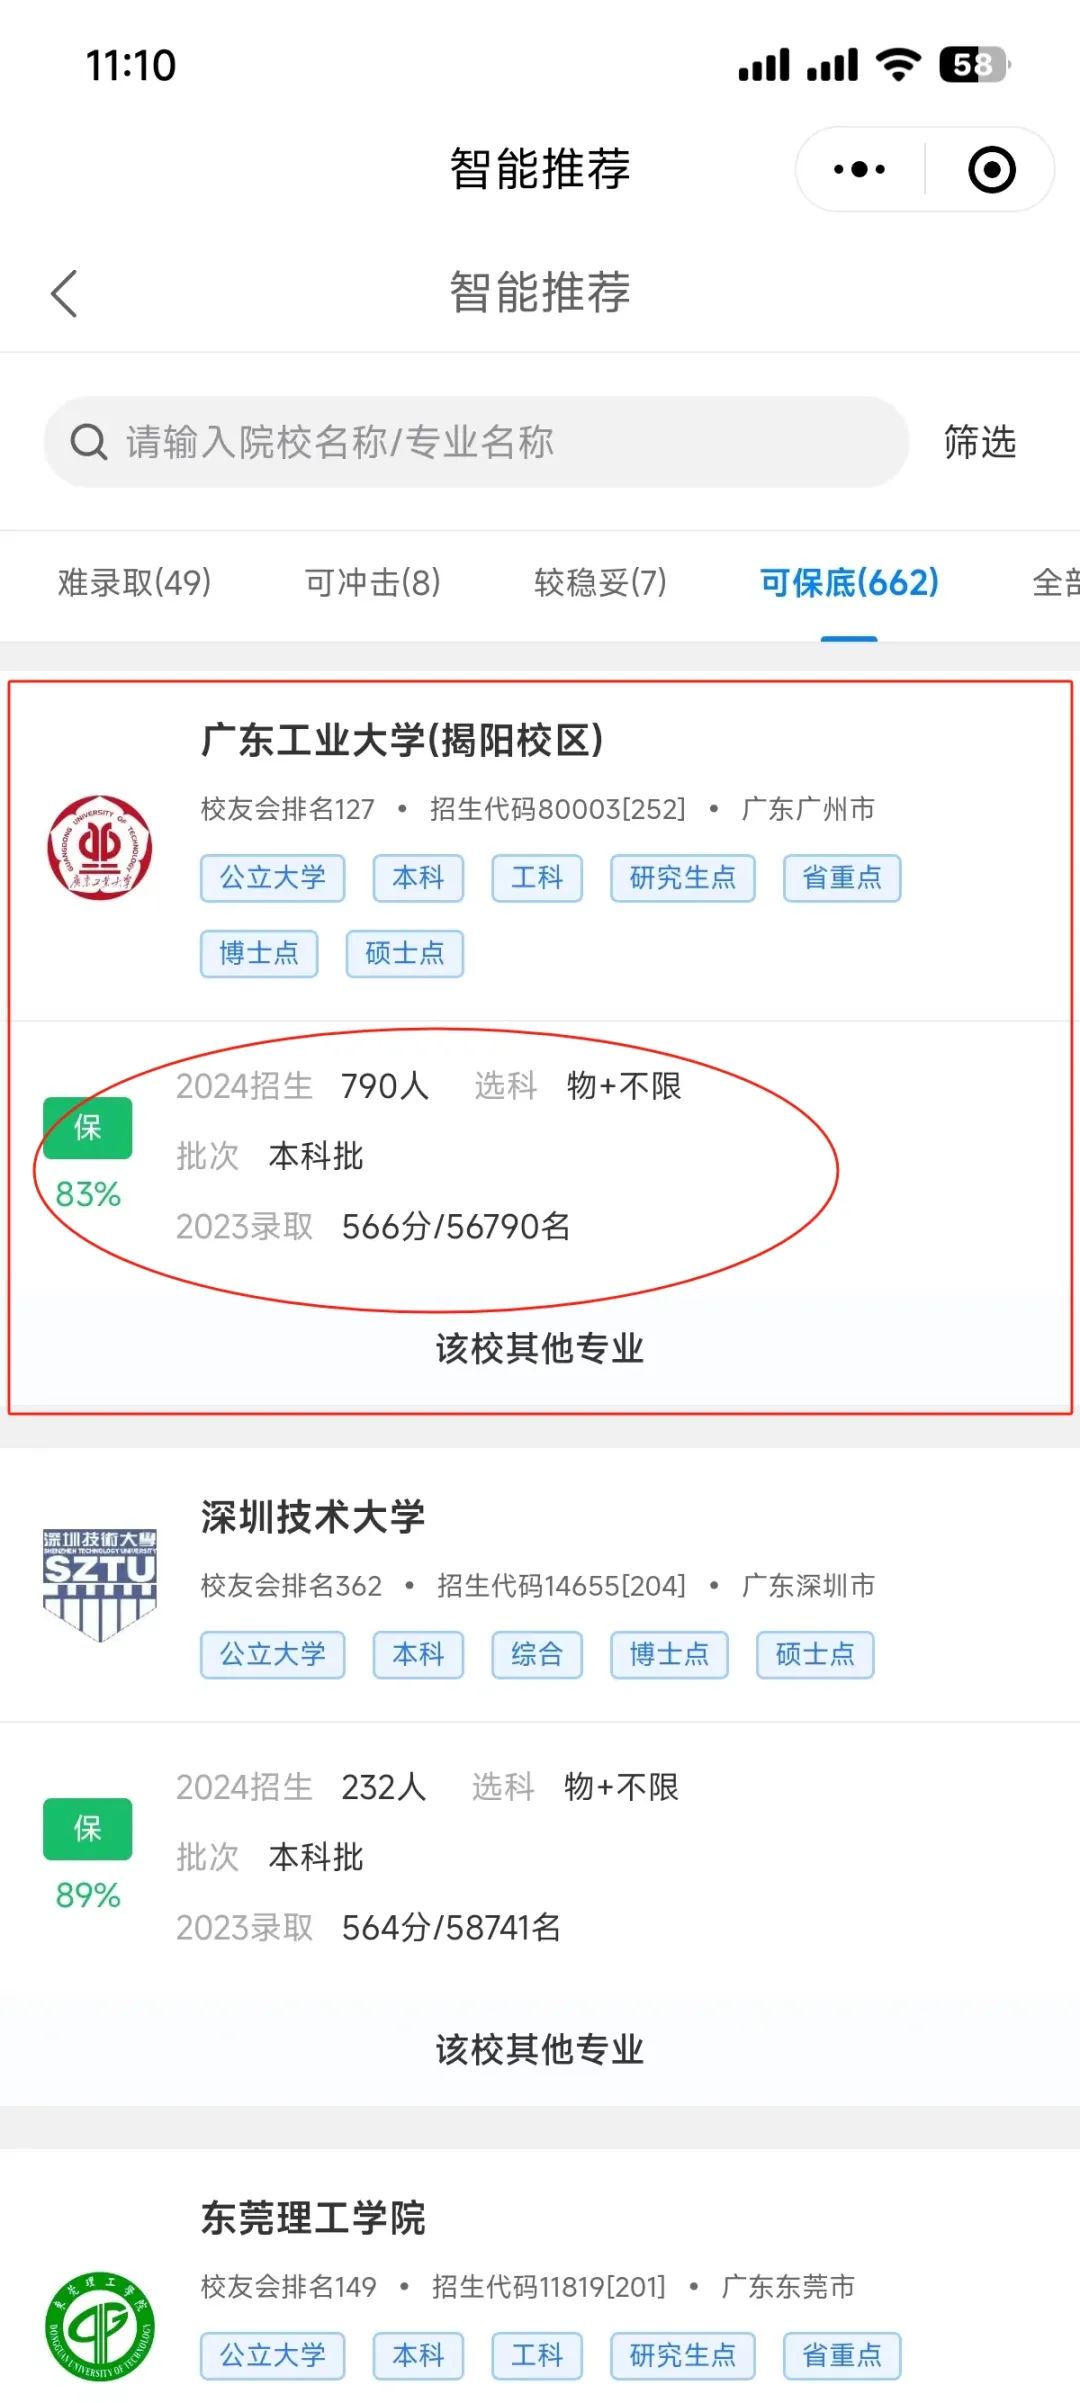Focus the 院校名称/专业名称 search field
The width and height of the screenshot is (1080, 2403).
tap(476, 441)
